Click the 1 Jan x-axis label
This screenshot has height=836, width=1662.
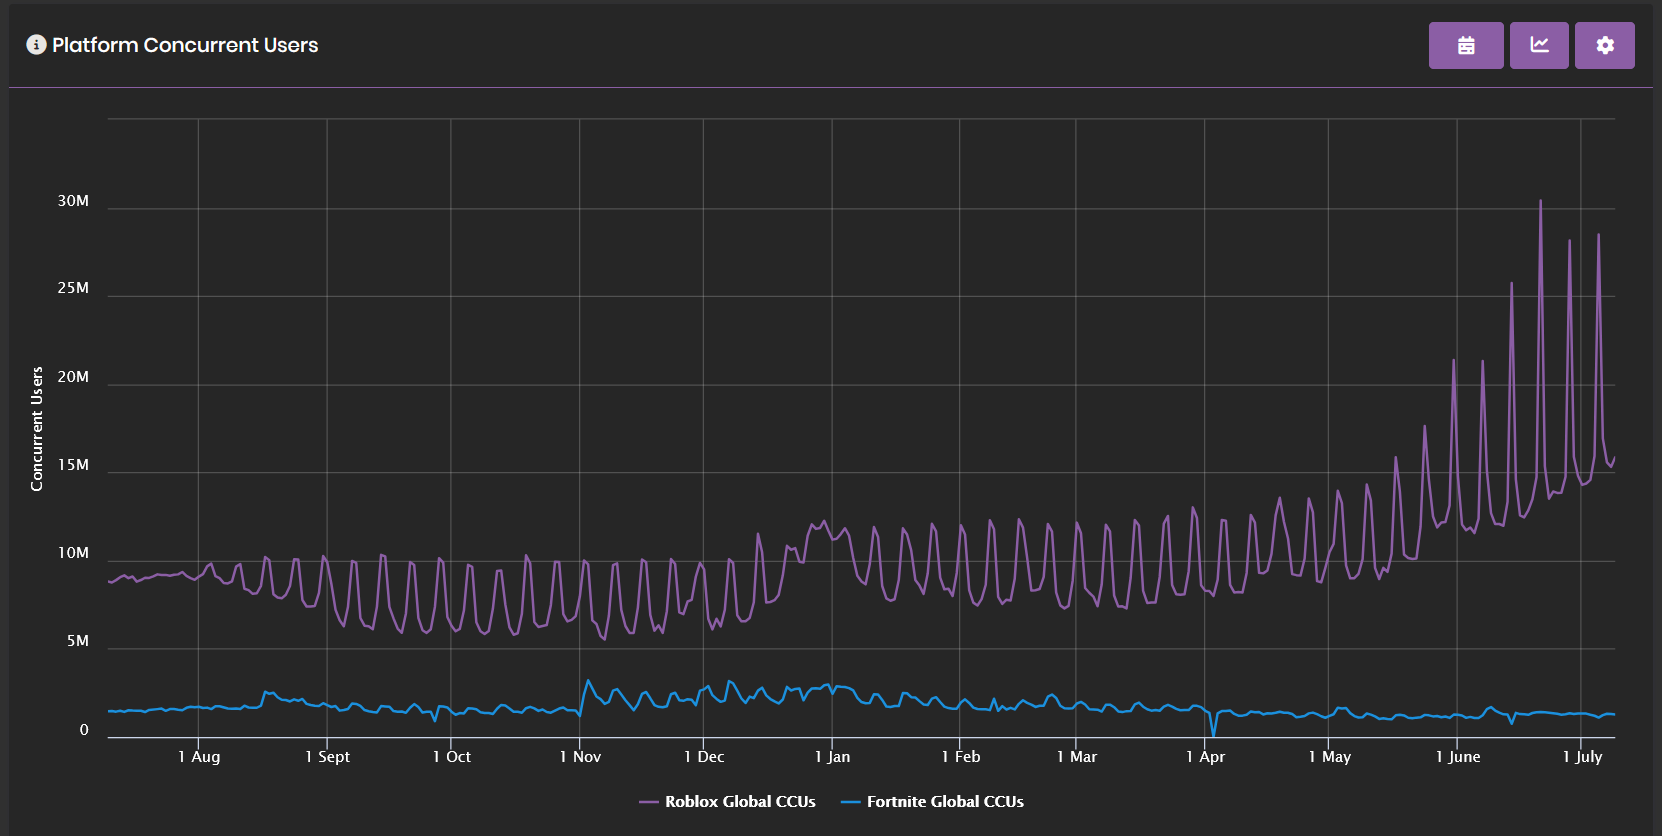832,757
